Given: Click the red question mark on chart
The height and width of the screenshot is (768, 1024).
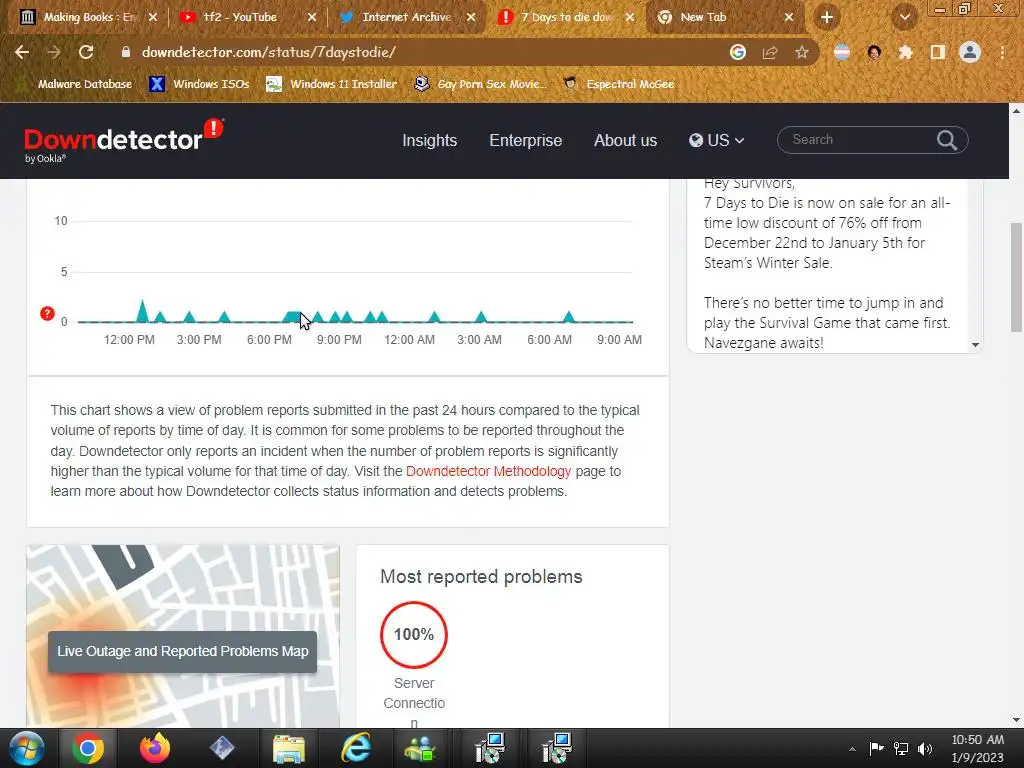Looking at the screenshot, I should [x=47, y=313].
